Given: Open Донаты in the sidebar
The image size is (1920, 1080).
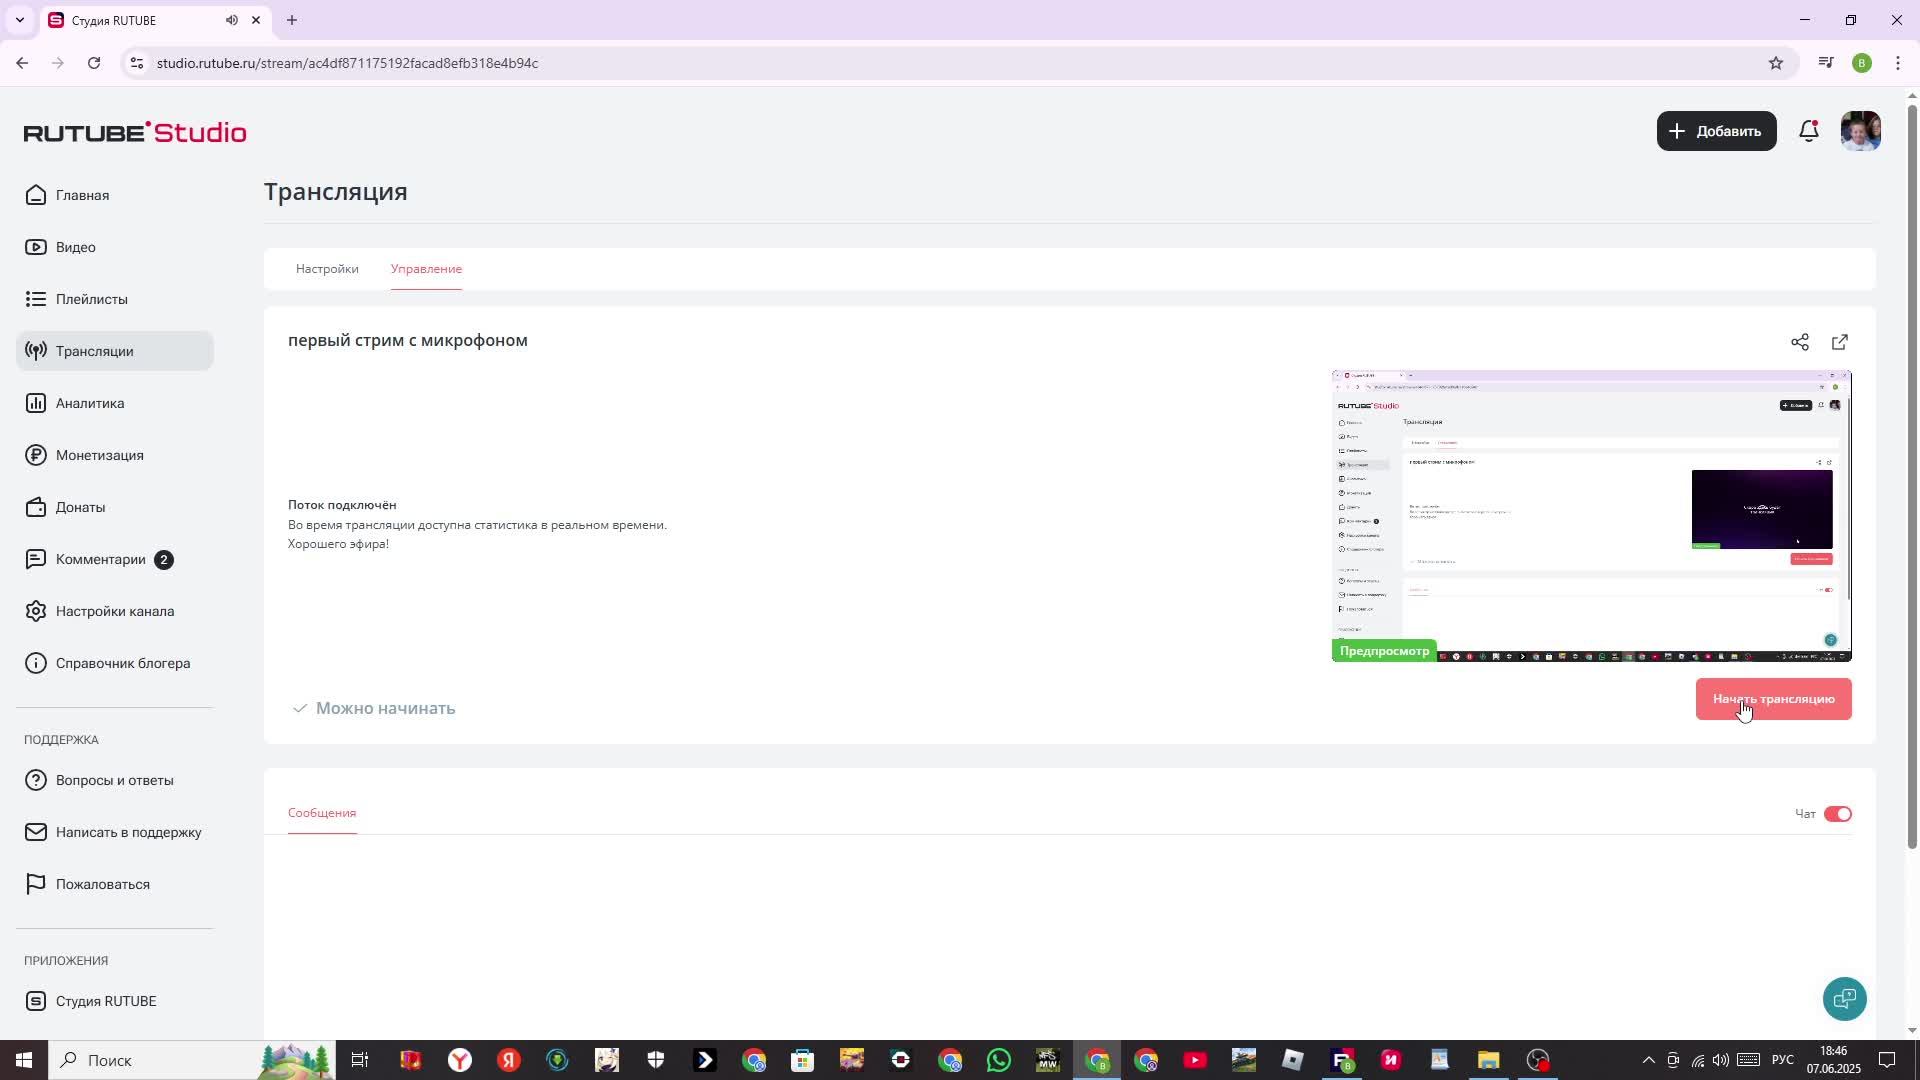Looking at the screenshot, I should [x=80, y=507].
